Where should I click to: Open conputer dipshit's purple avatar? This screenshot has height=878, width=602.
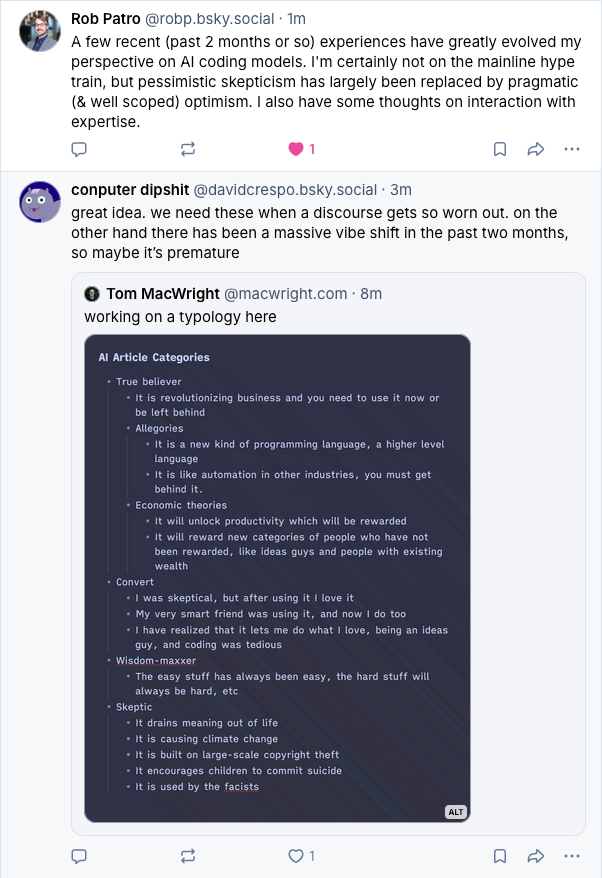point(40,202)
